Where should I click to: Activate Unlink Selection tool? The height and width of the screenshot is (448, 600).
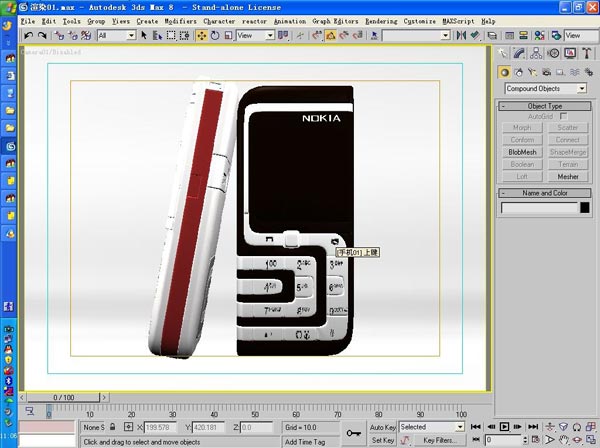coord(72,36)
